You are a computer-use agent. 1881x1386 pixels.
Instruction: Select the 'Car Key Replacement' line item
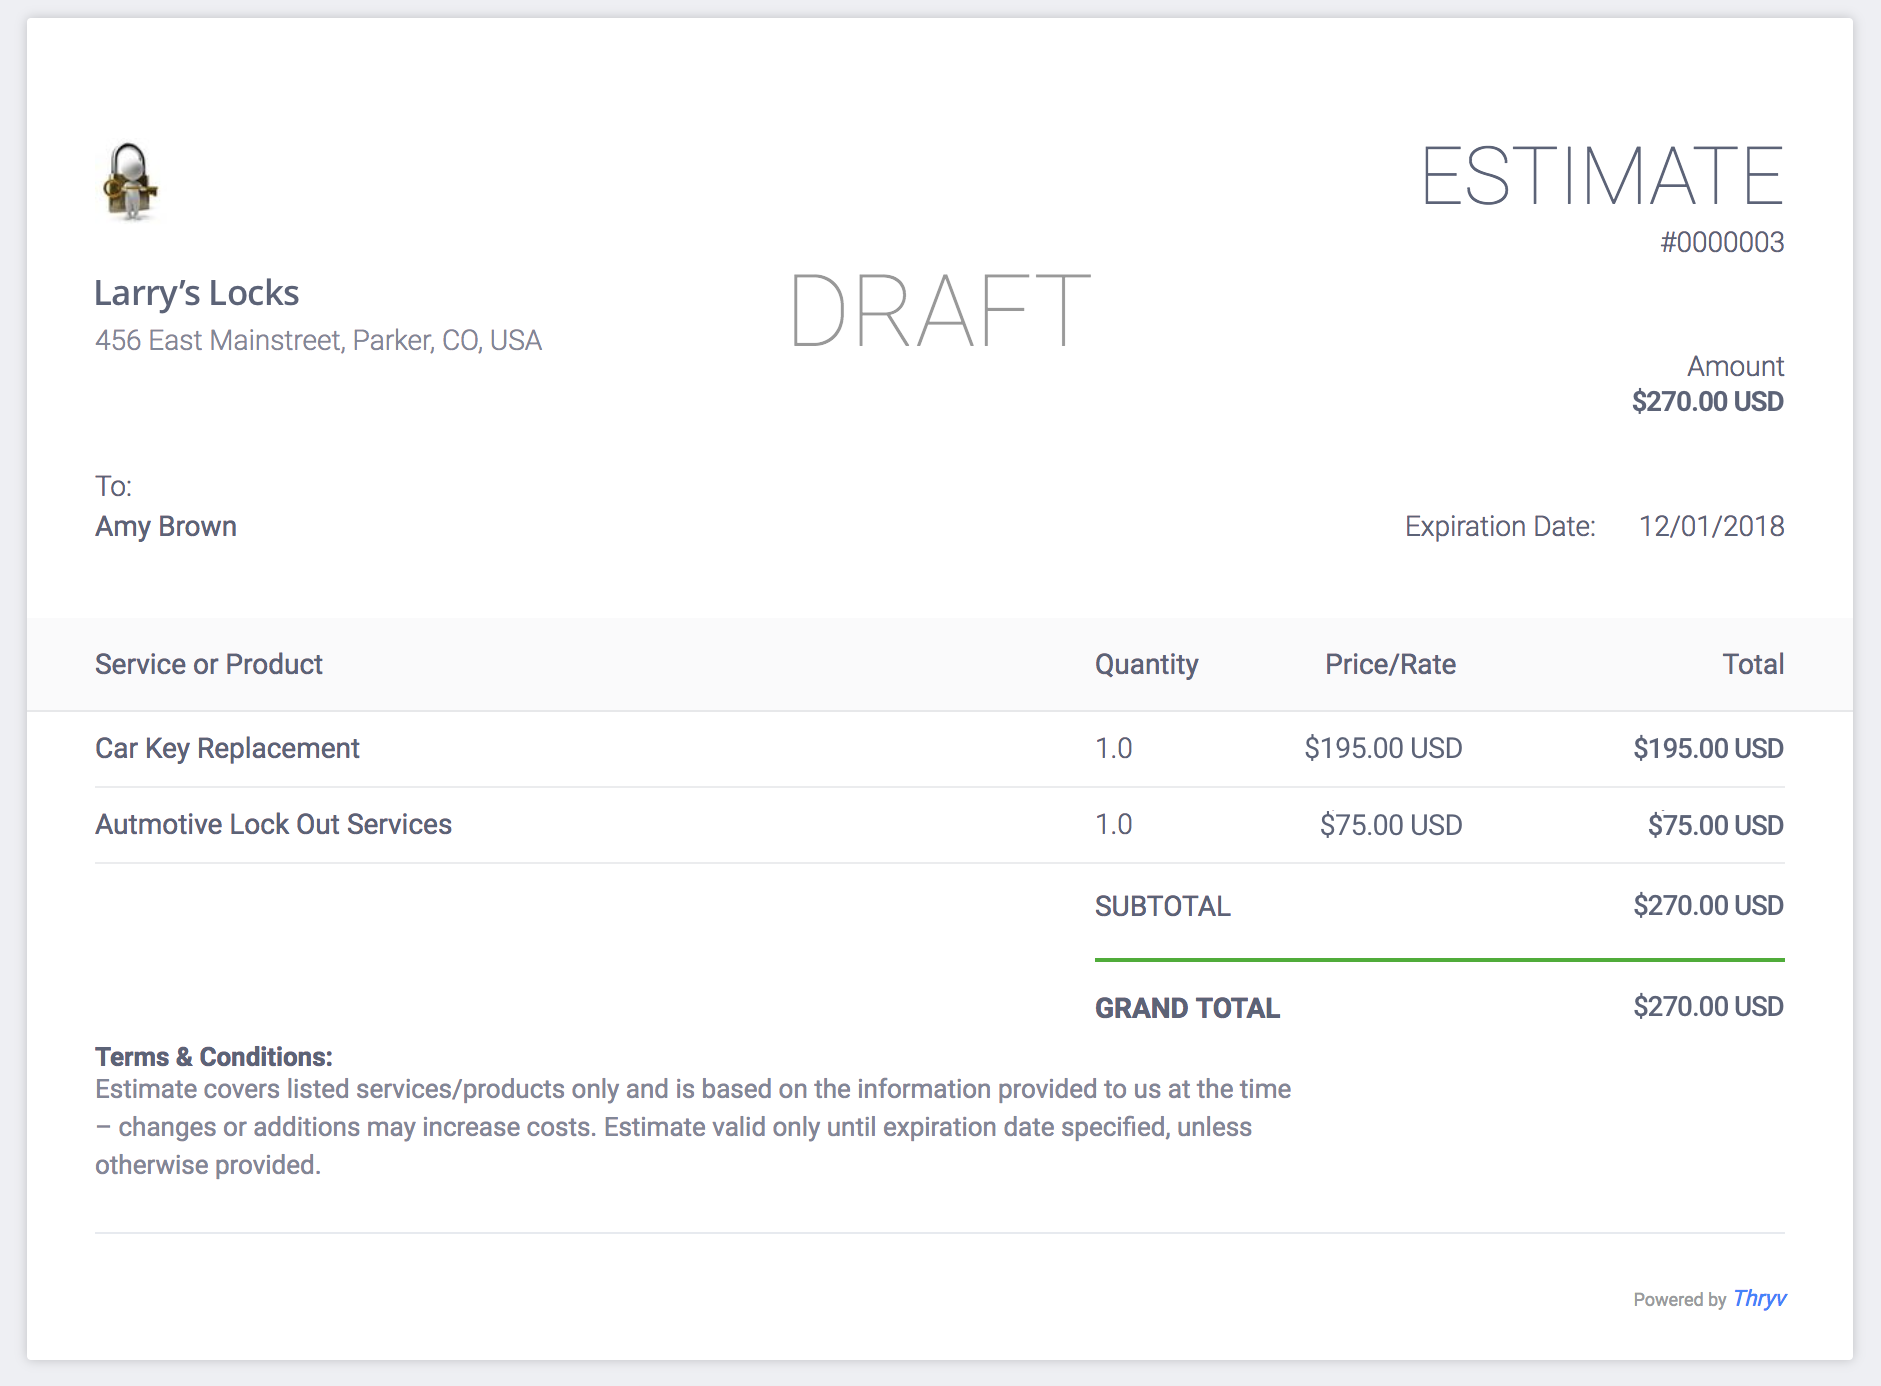pos(227,749)
